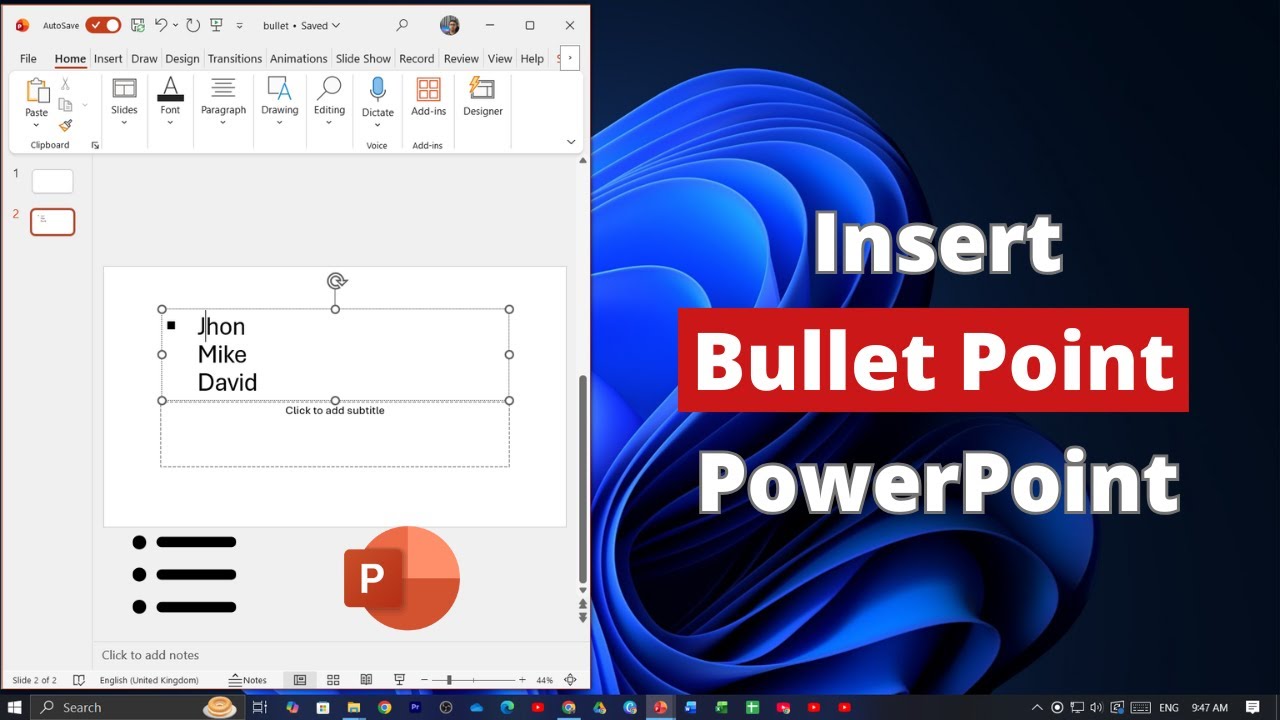The width and height of the screenshot is (1280, 720).
Task: Switch to the Insert tab
Action: tap(108, 59)
